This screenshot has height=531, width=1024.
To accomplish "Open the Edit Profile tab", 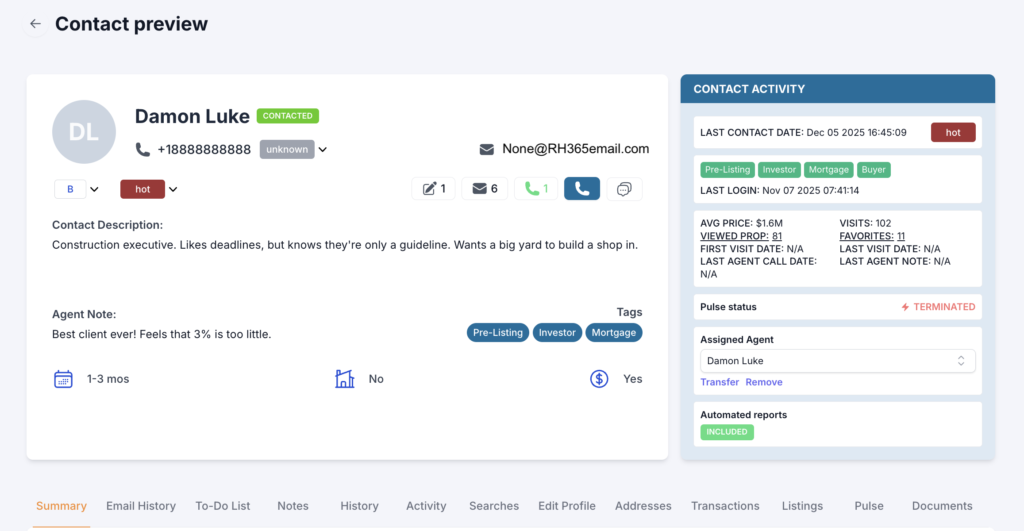I will point(567,506).
